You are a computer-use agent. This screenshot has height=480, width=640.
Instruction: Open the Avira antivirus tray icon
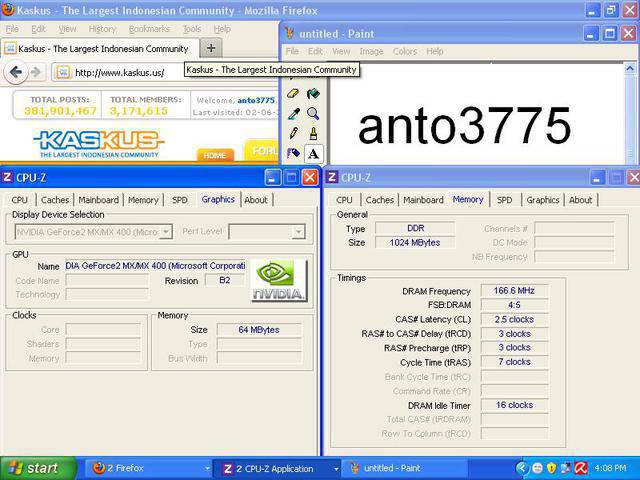click(x=581, y=468)
